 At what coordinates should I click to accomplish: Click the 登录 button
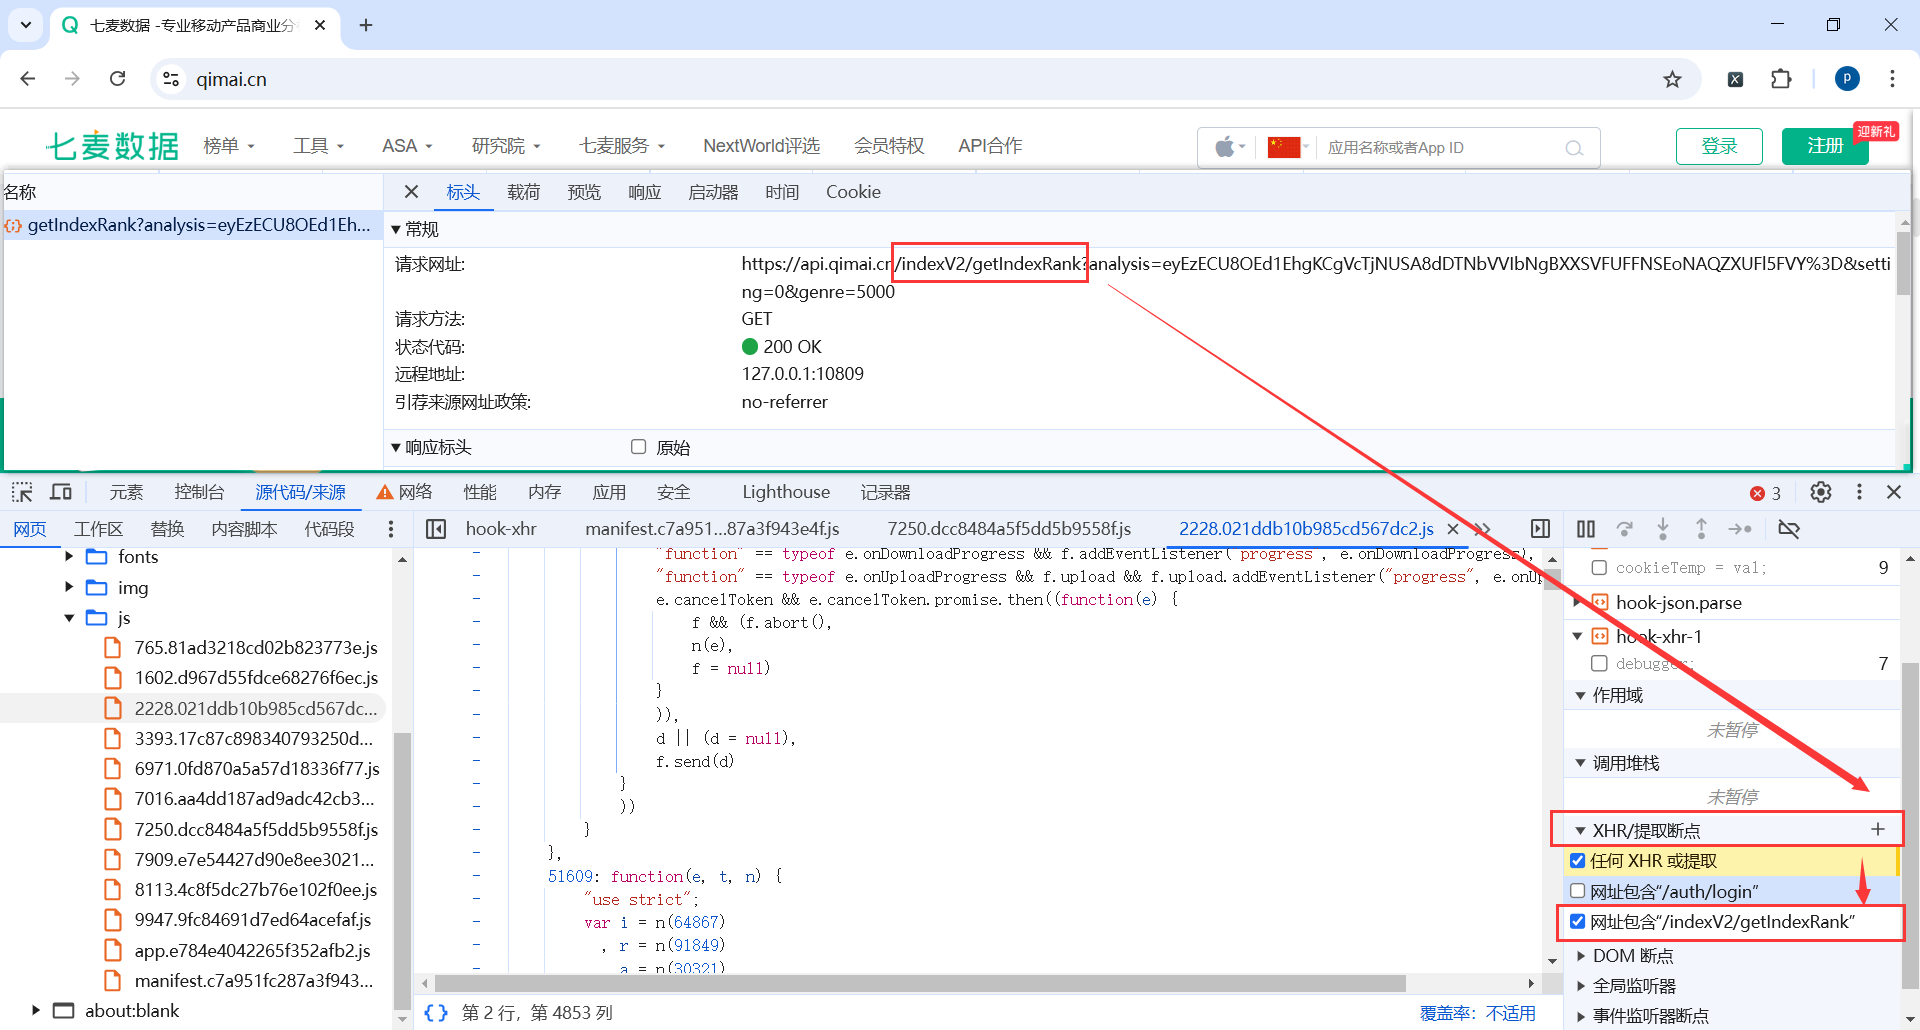click(1720, 146)
